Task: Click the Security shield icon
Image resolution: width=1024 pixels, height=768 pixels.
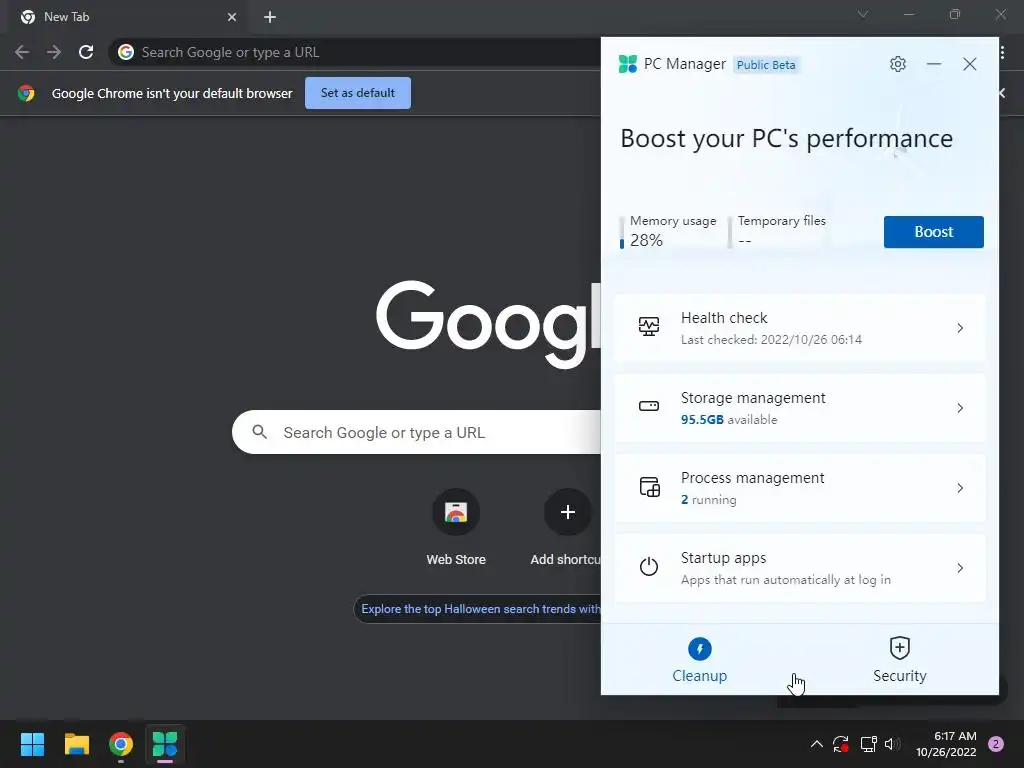Action: tap(899, 648)
